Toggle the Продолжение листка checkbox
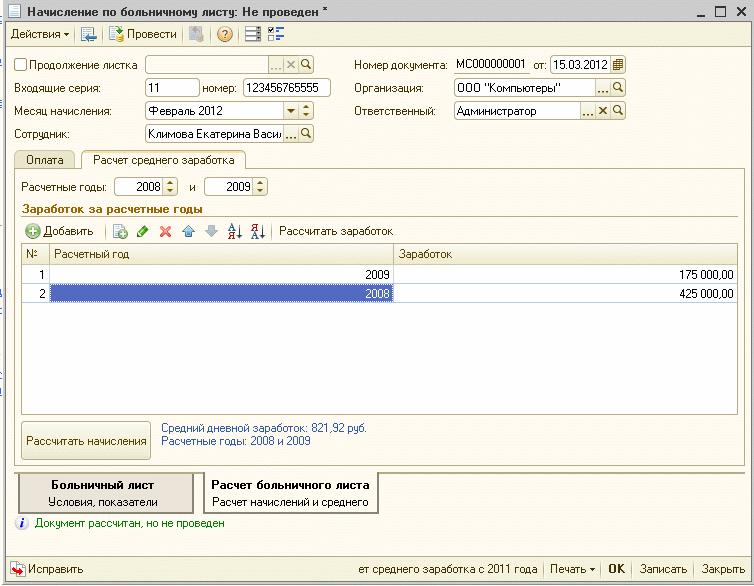 point(20,64)
